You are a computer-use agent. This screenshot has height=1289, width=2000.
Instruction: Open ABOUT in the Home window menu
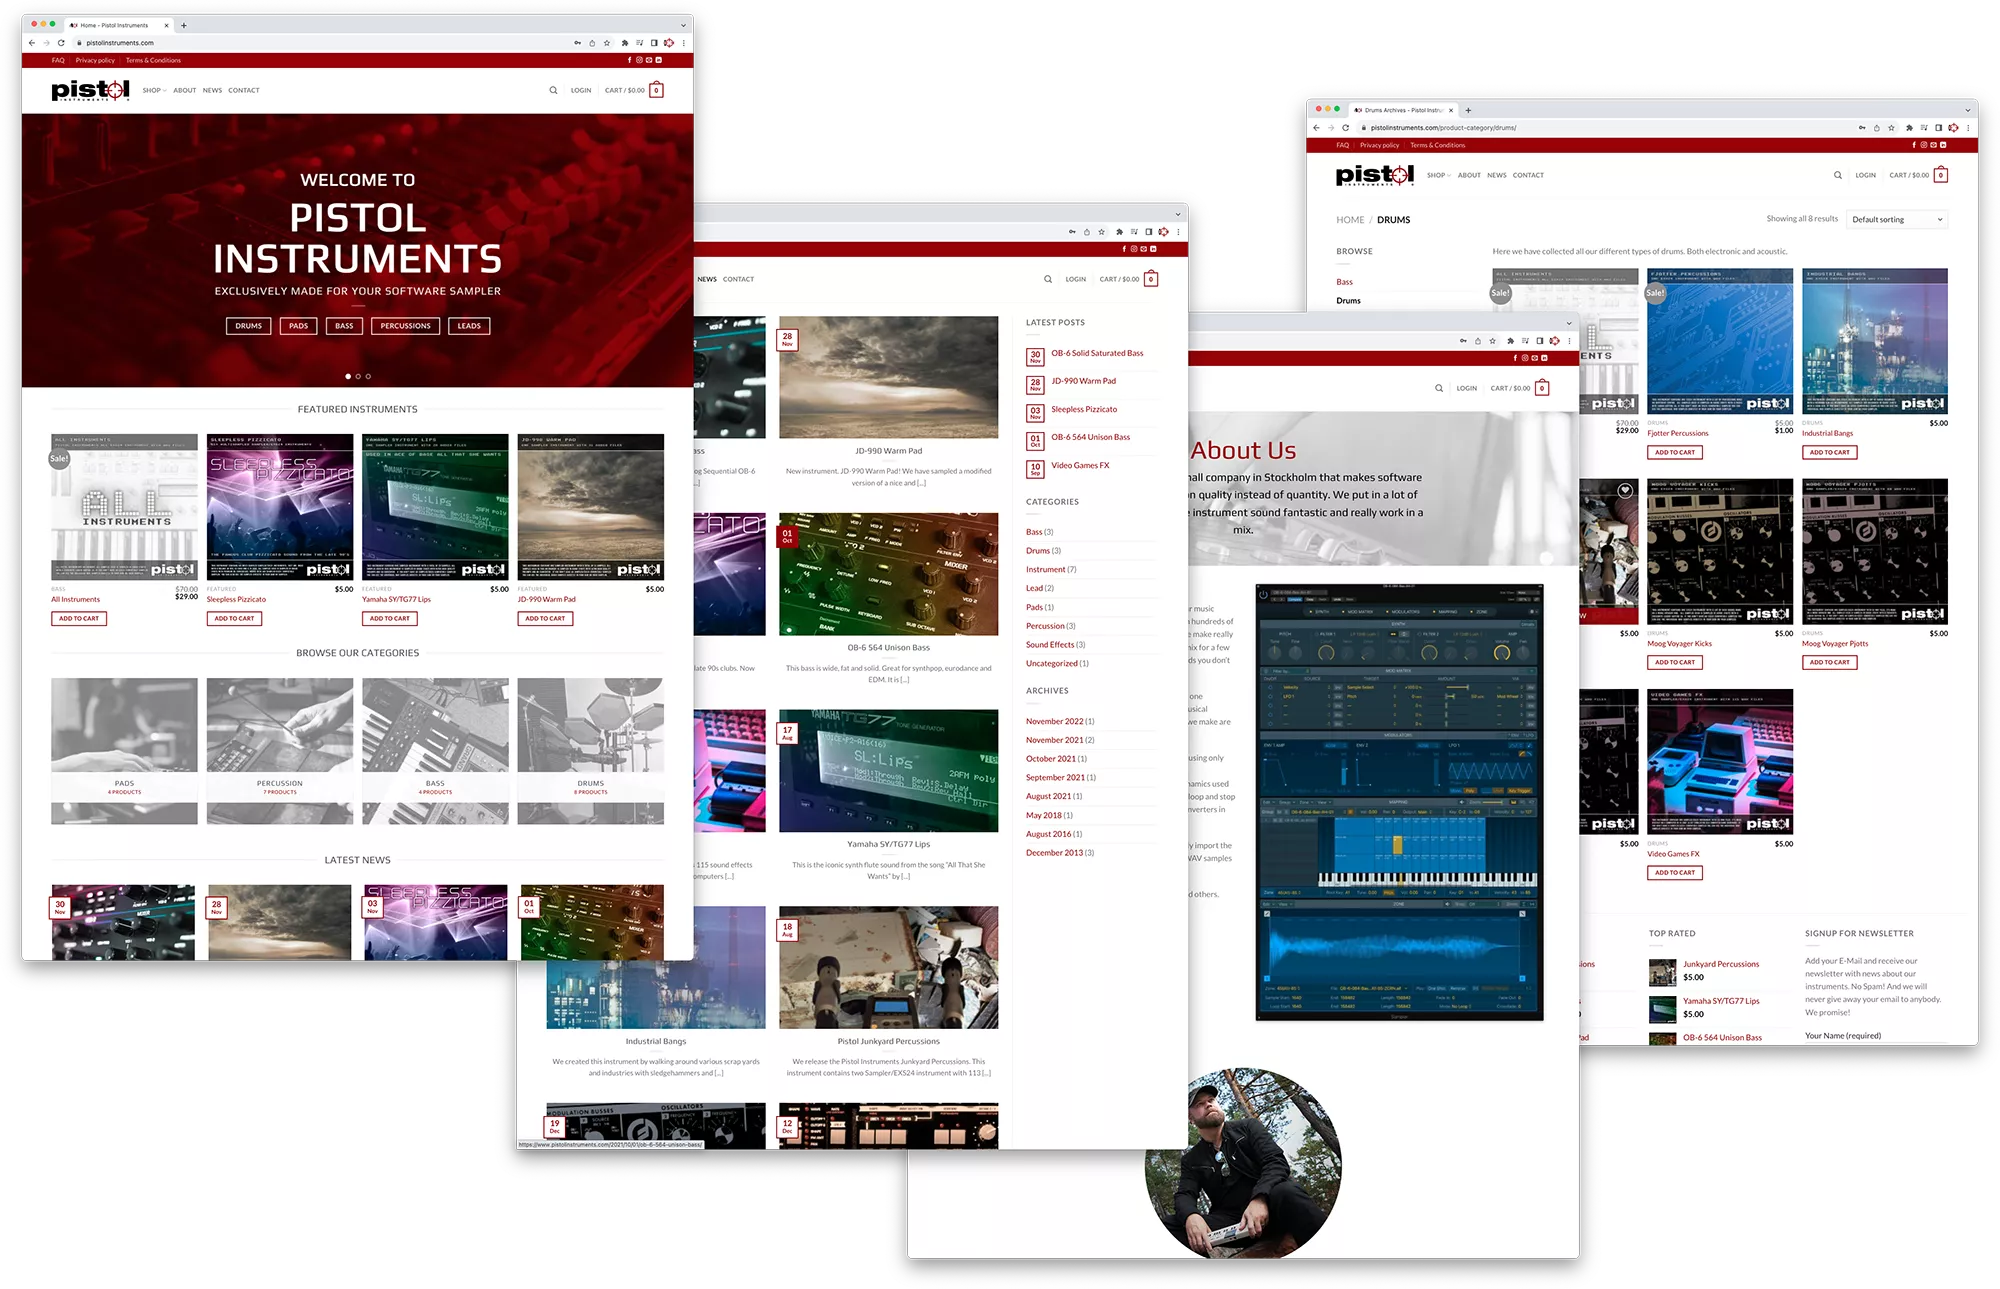point(185,90)
